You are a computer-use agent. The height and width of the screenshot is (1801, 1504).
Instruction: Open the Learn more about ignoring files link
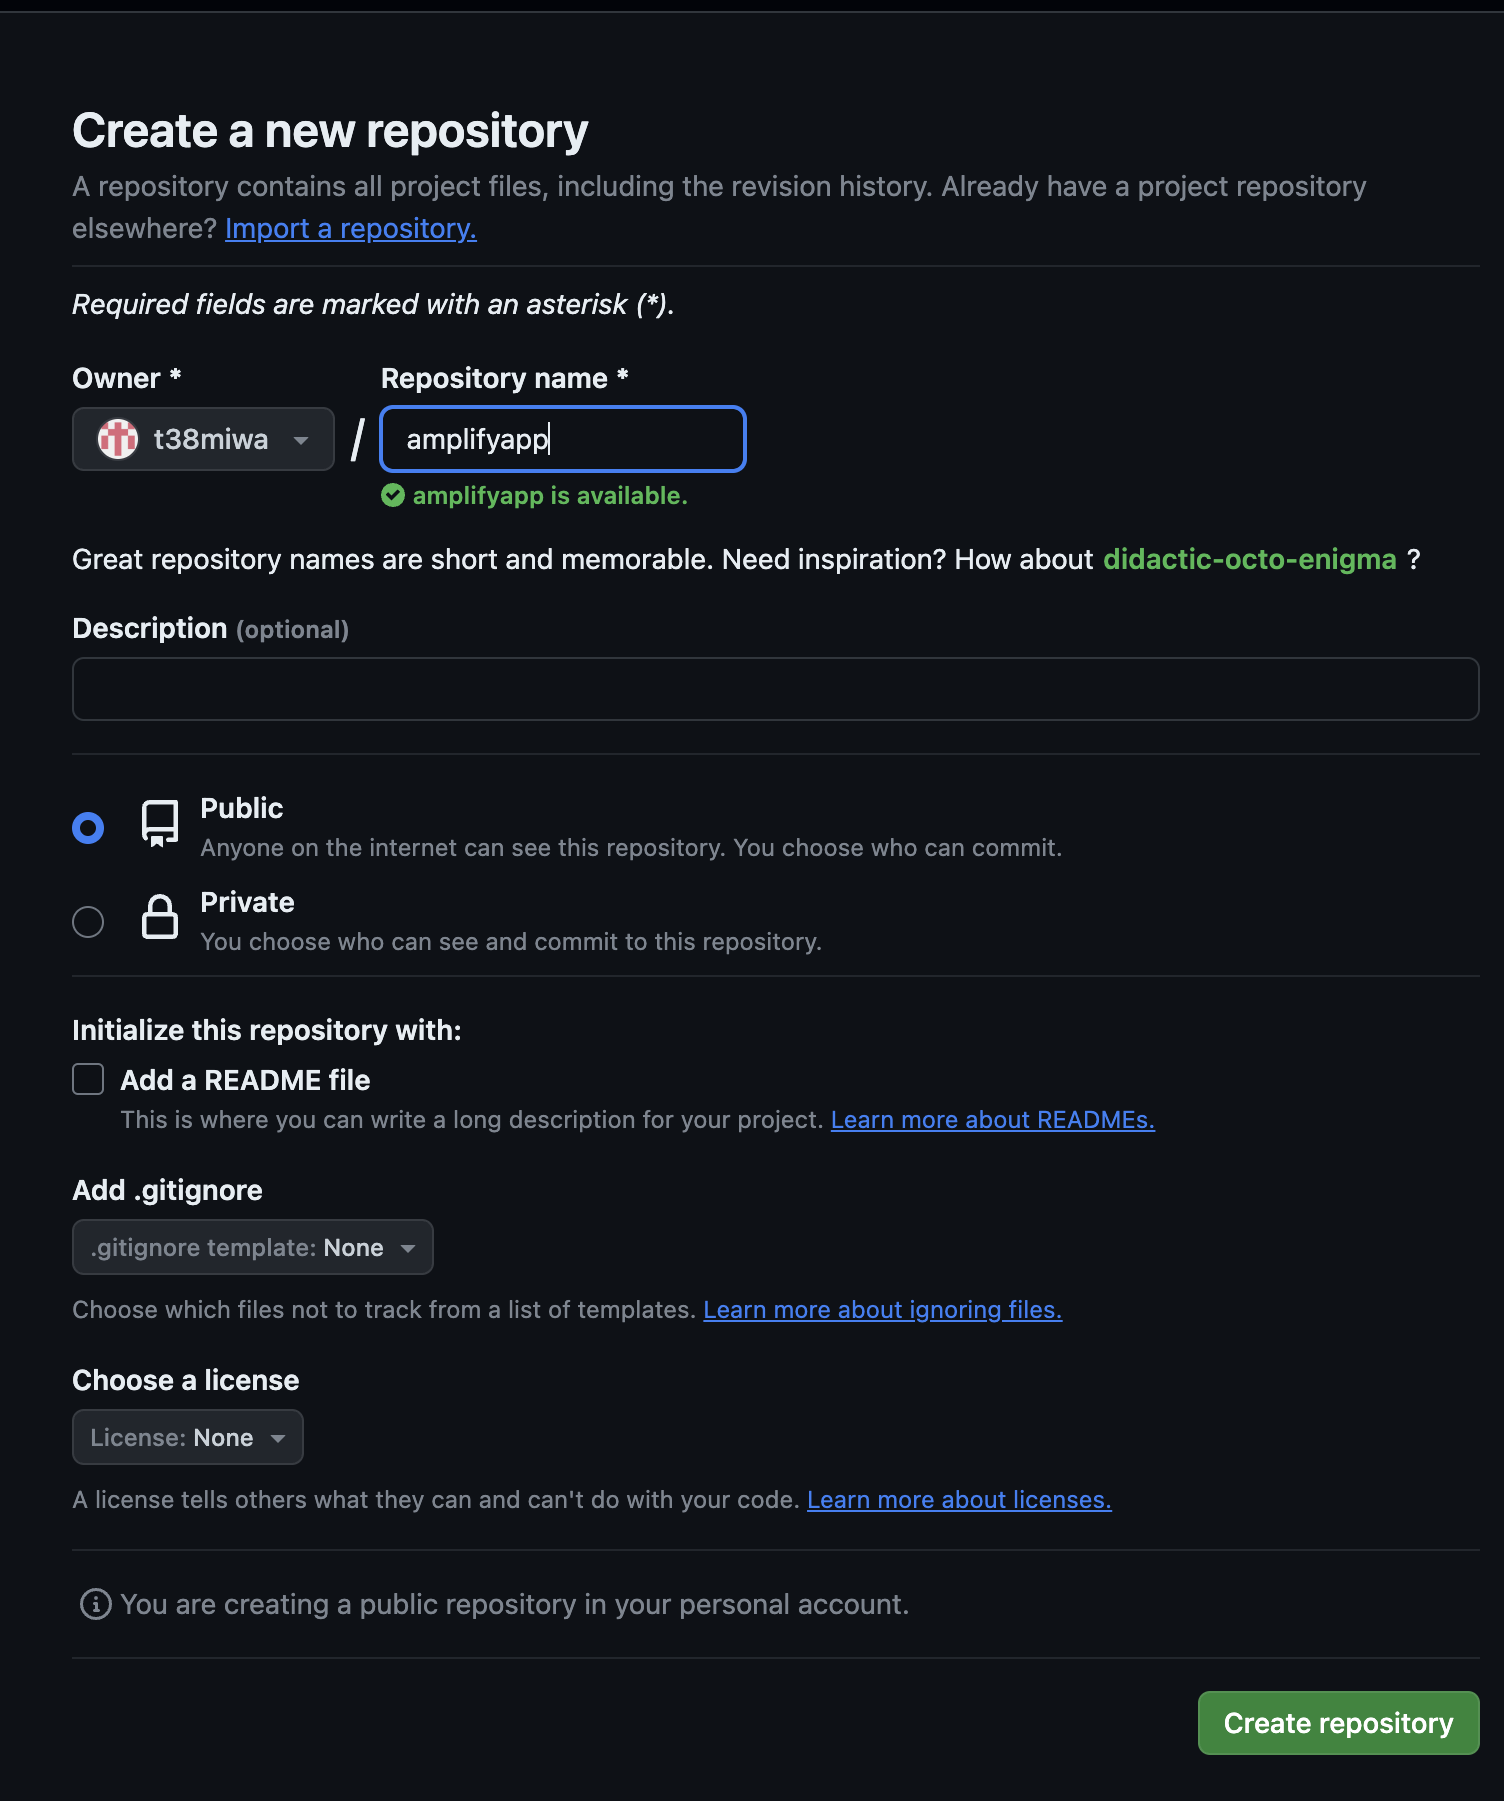coord(883,1309)
